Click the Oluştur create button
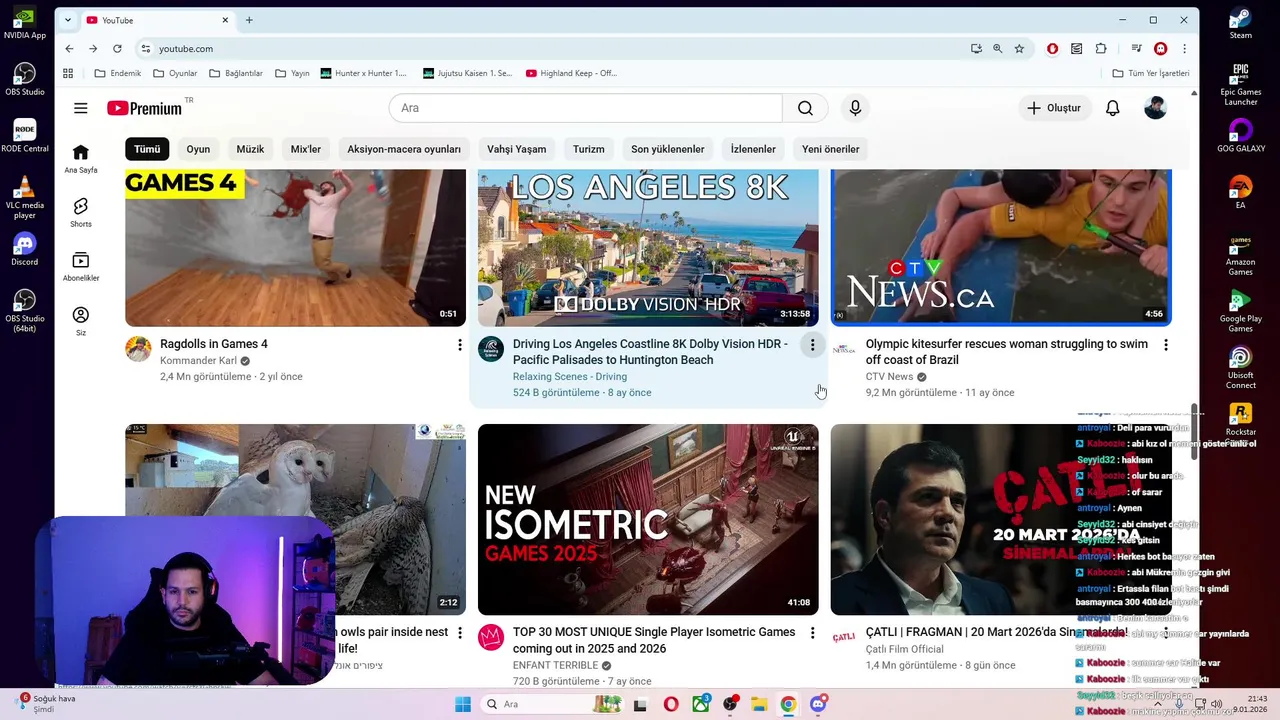 click(1054, 108)
